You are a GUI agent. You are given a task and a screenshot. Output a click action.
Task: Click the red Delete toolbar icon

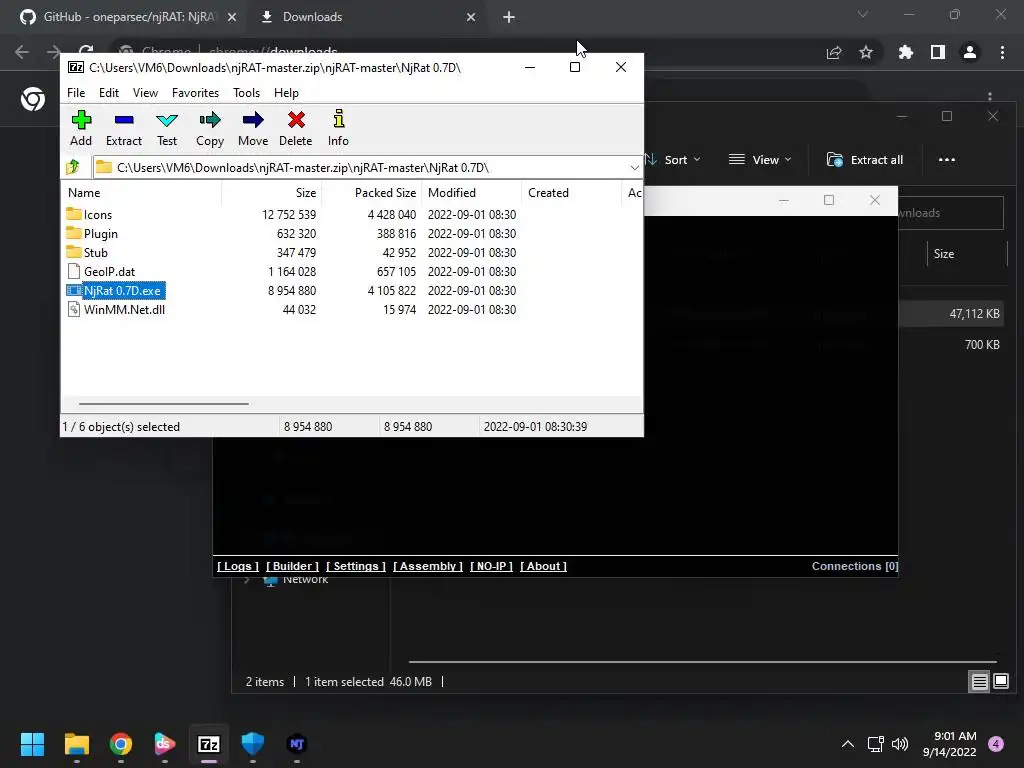(x=296, y=128)
